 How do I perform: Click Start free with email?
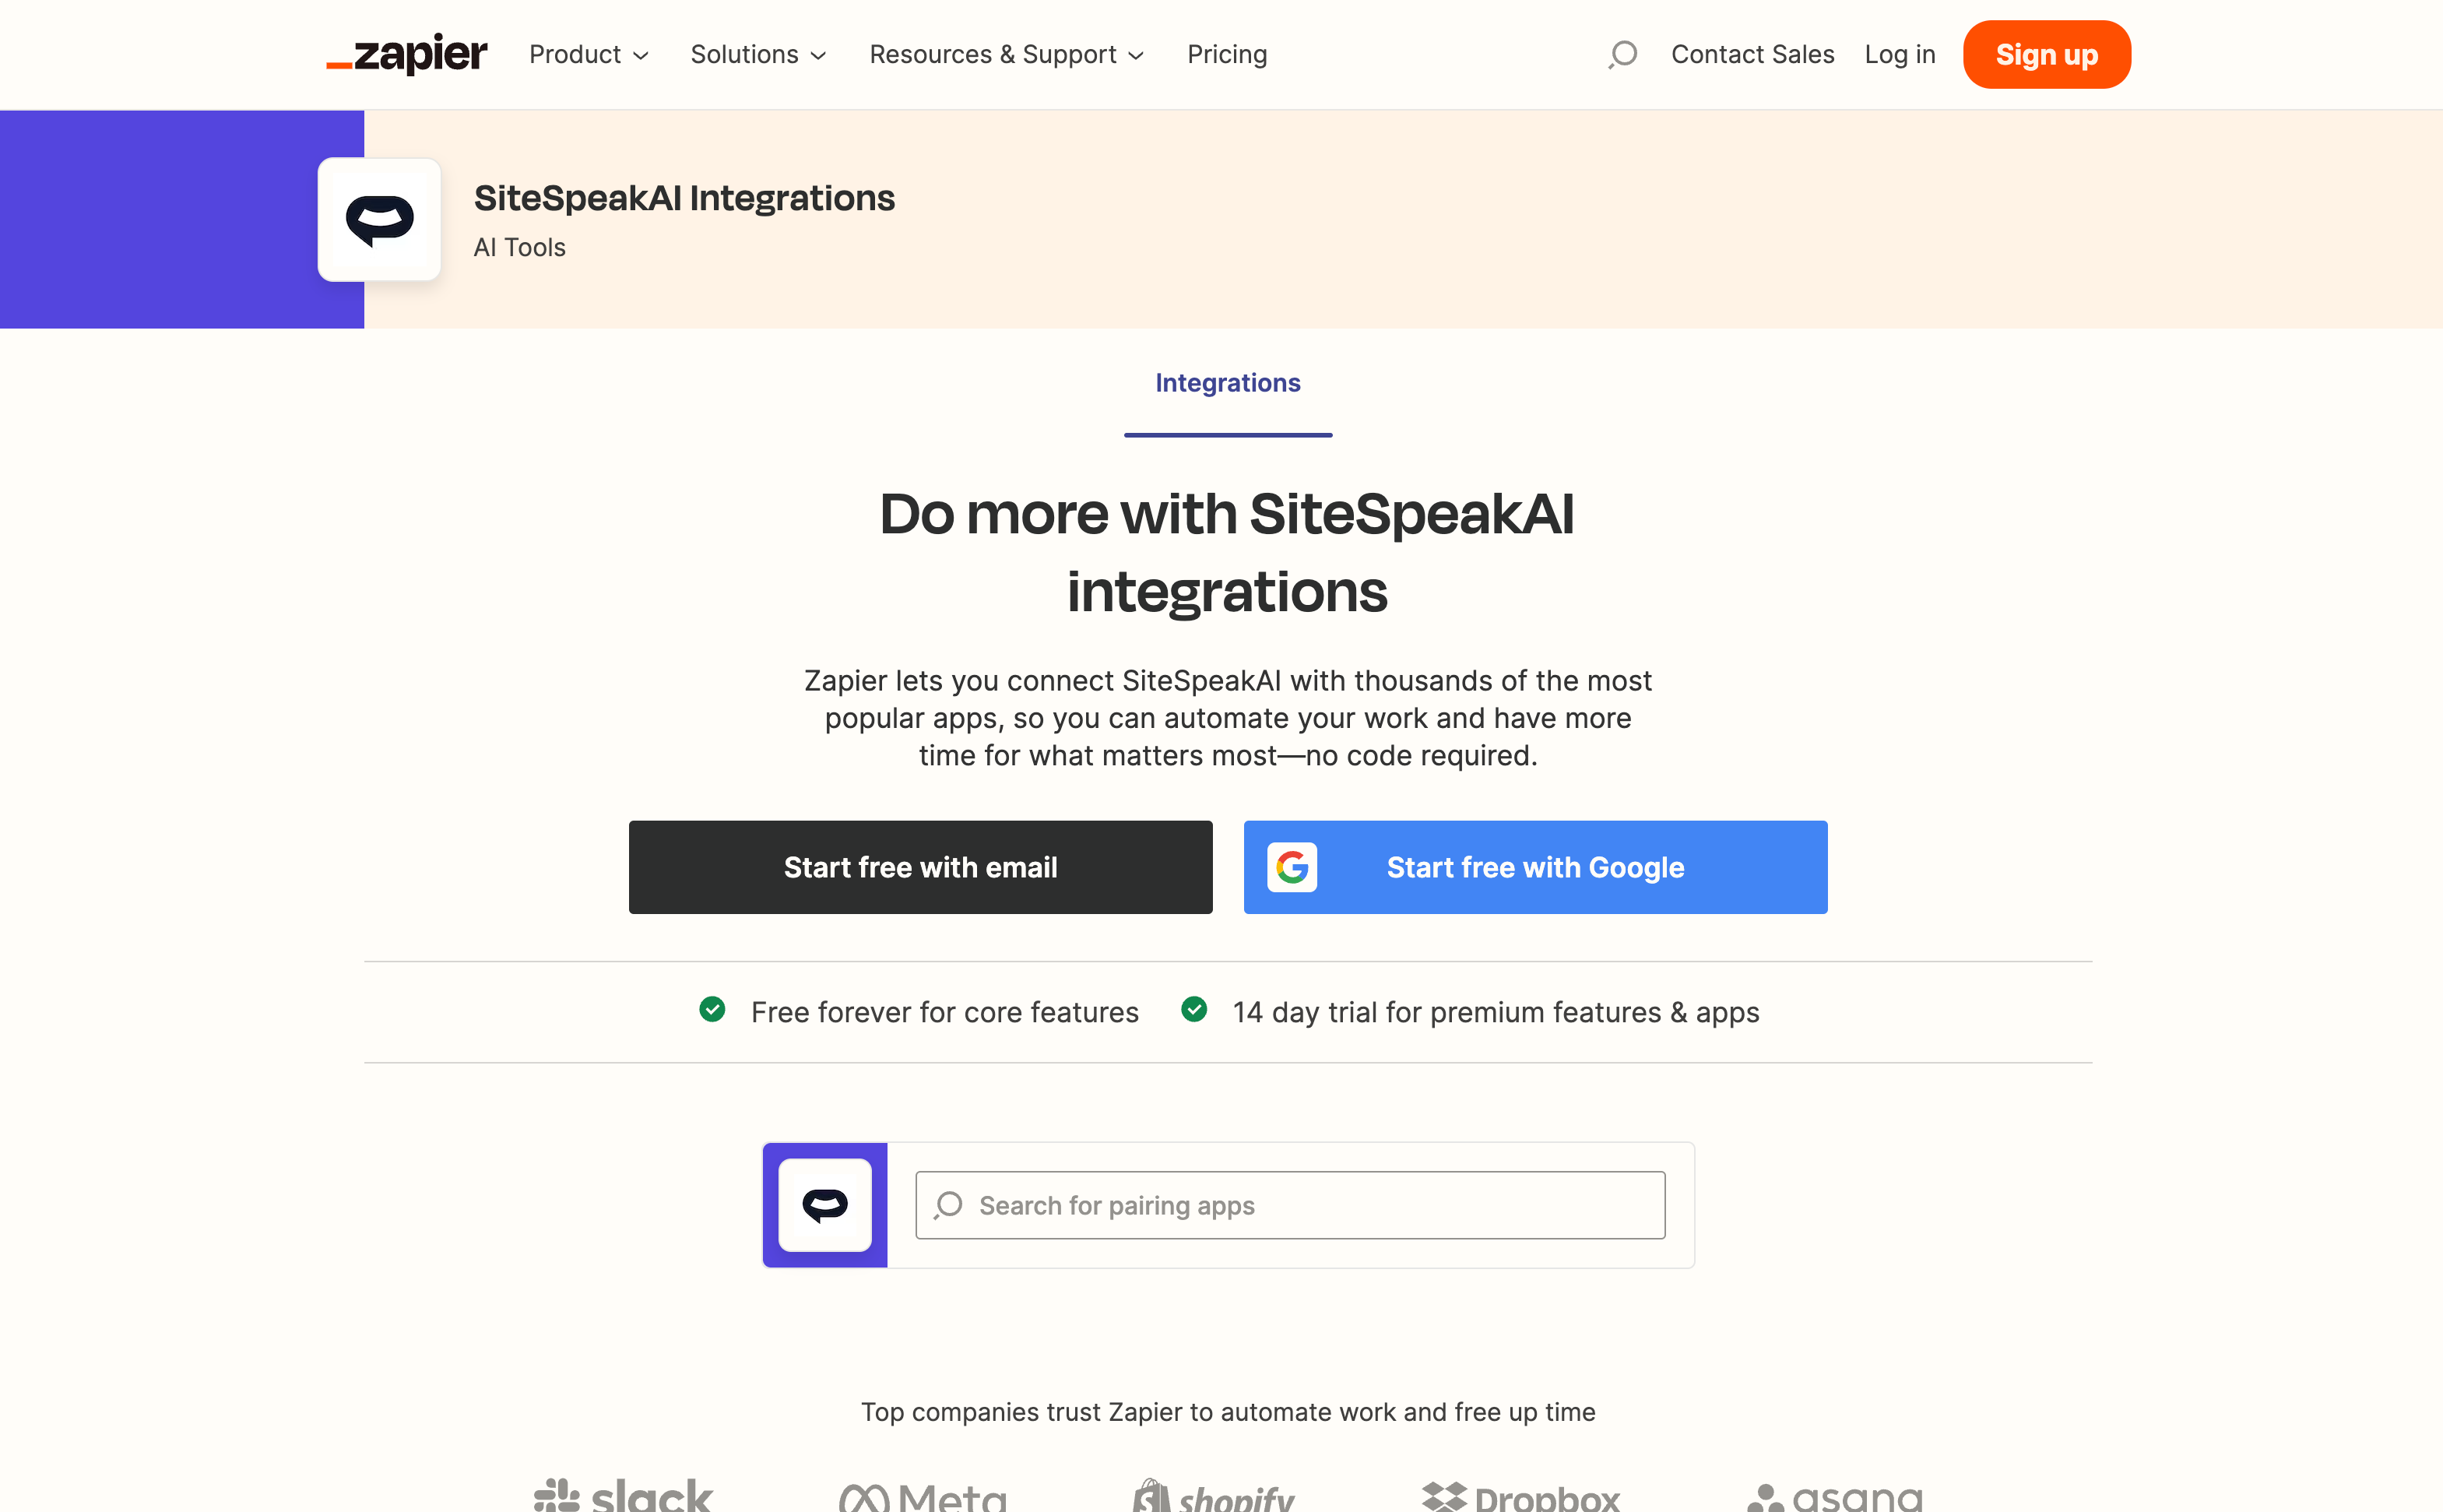(920, 867)
